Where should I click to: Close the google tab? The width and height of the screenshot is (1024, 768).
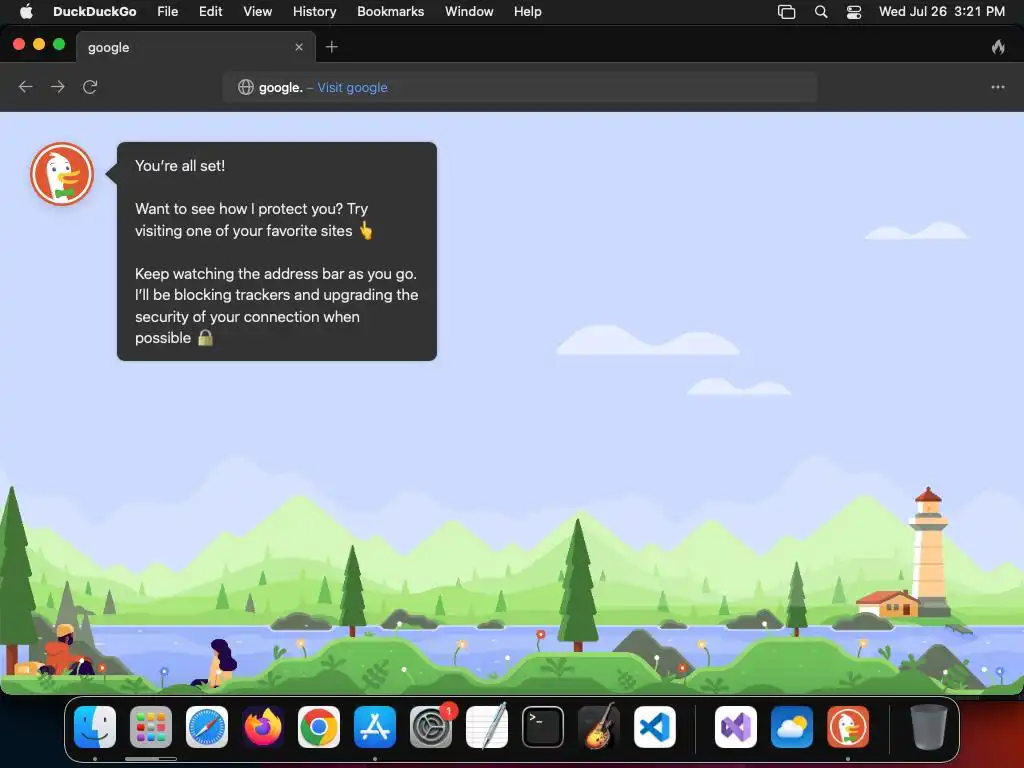(x=299, y=47)
